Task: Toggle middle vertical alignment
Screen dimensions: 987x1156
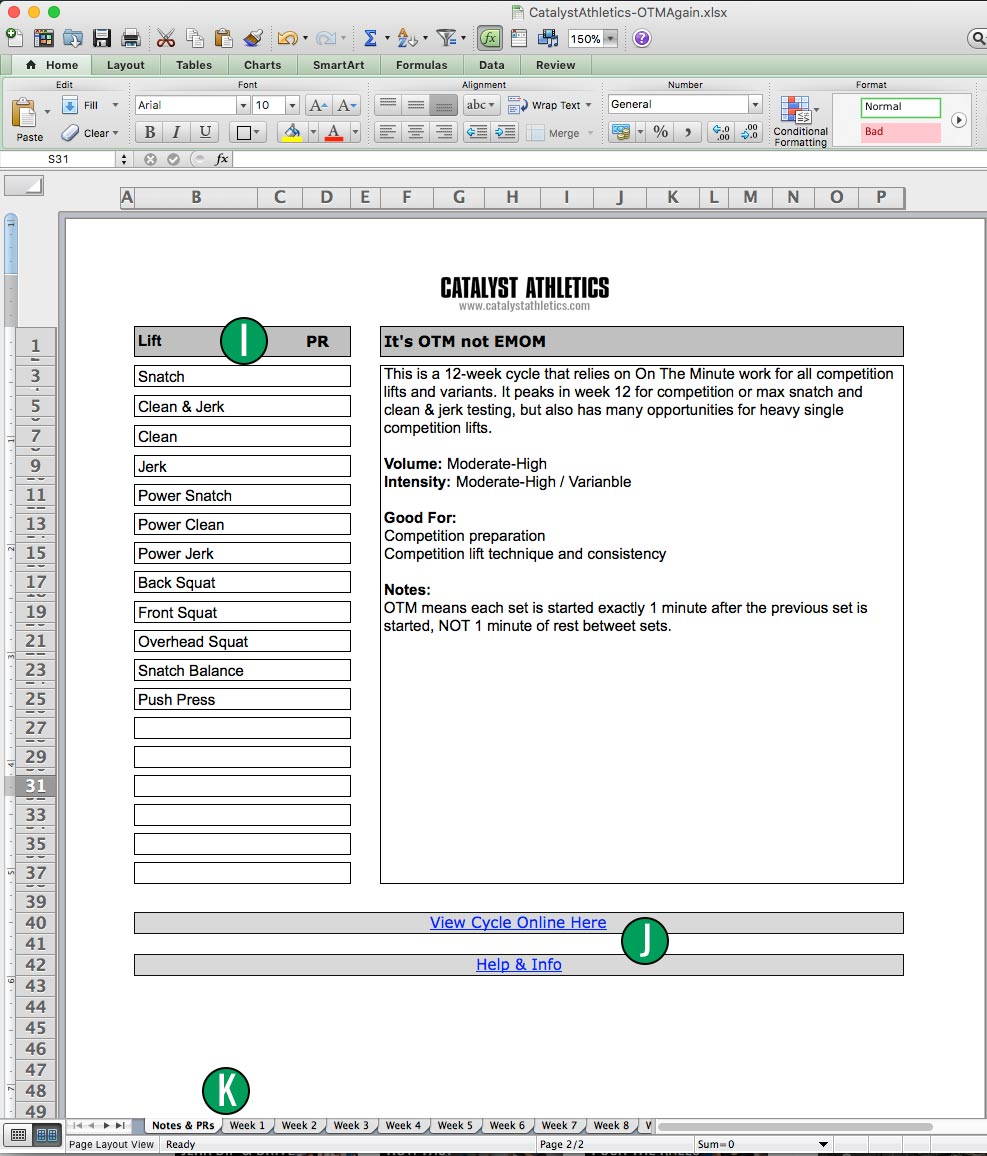Action: [416, 105]
